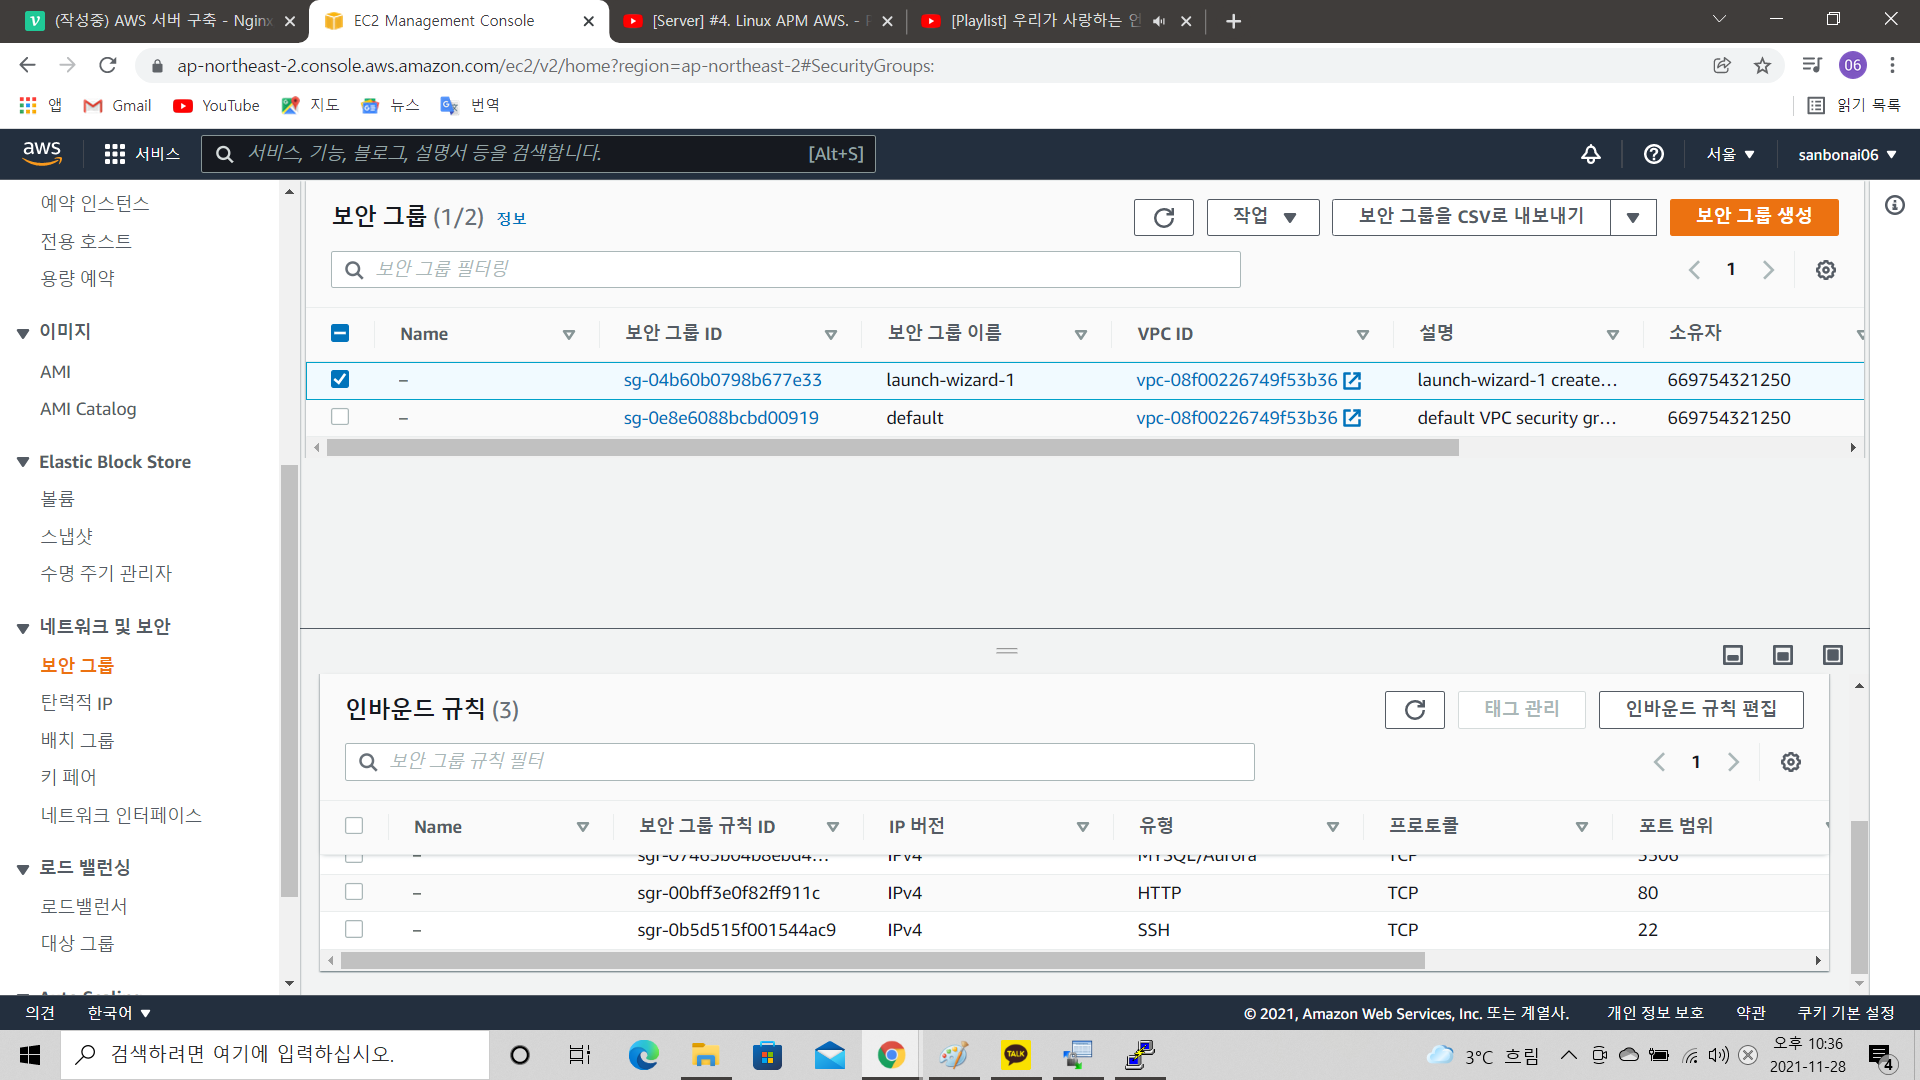This screenshot has width=1920, height=1080.
Task: Refresh the inbound rules list
Action: pos(1414,710)
